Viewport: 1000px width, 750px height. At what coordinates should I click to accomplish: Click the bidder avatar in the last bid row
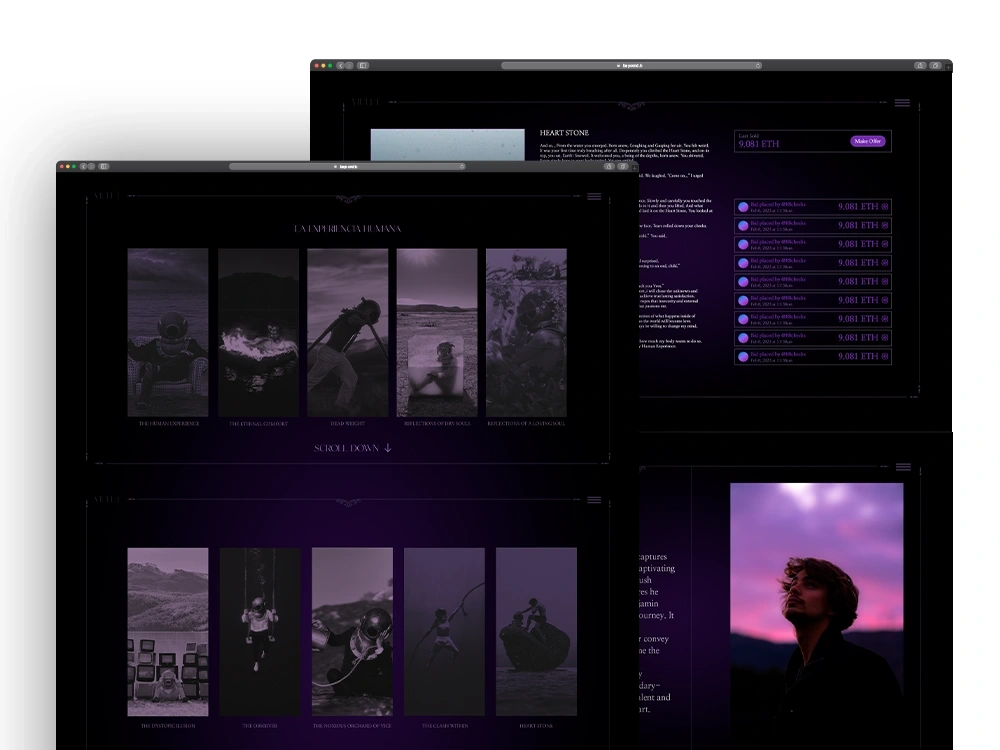click(743, 357)
